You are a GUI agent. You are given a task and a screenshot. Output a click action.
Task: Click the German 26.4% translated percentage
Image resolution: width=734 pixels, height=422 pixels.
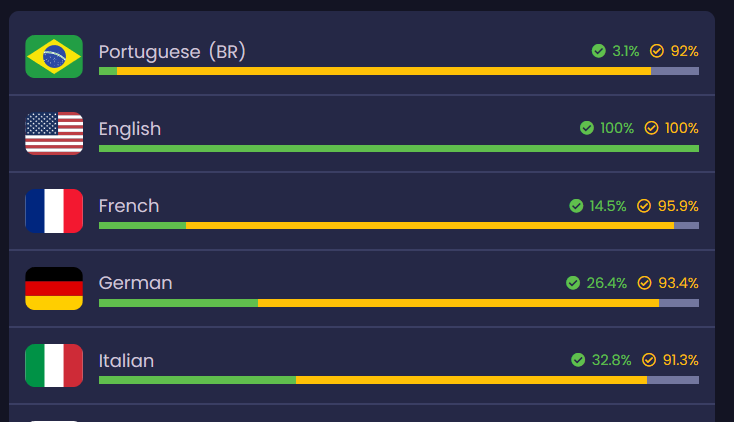606,283
